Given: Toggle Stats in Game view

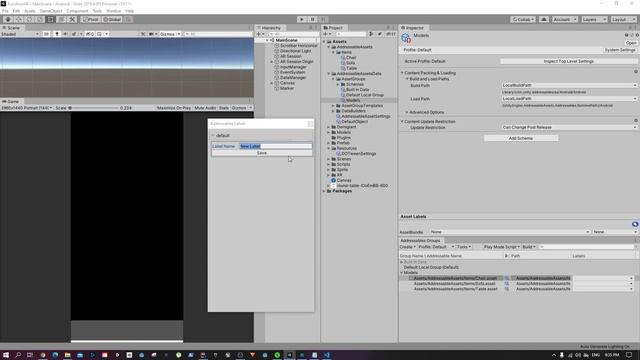Looking at the screenshot, I should pyautogui.click(x=224, y=108).
